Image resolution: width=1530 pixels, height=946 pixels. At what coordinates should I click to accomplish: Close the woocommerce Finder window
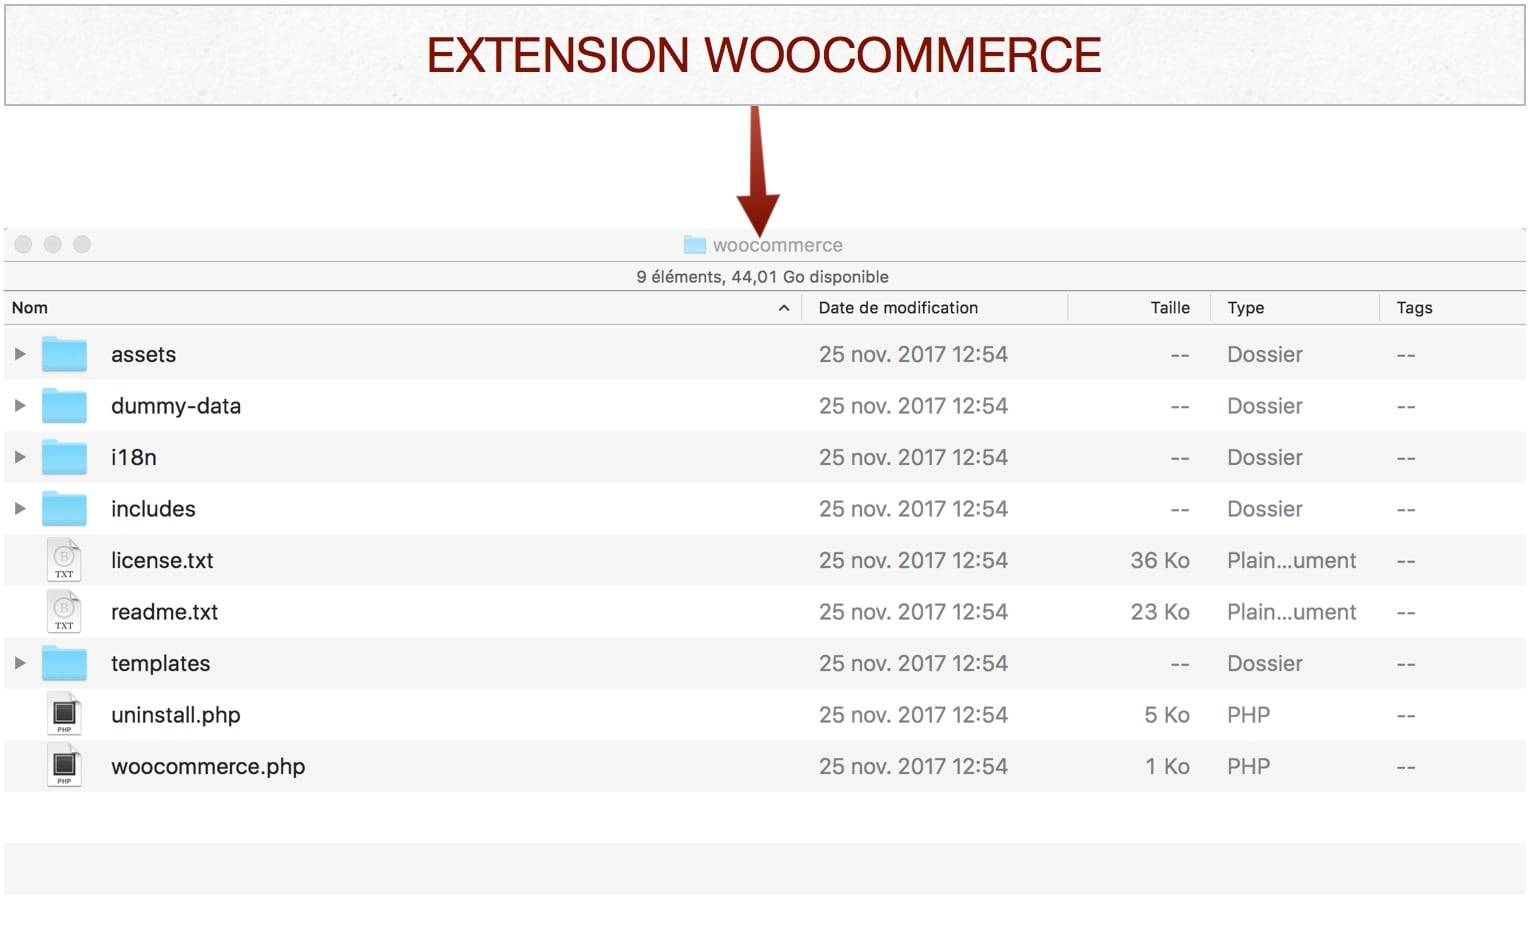click(24, 245)
